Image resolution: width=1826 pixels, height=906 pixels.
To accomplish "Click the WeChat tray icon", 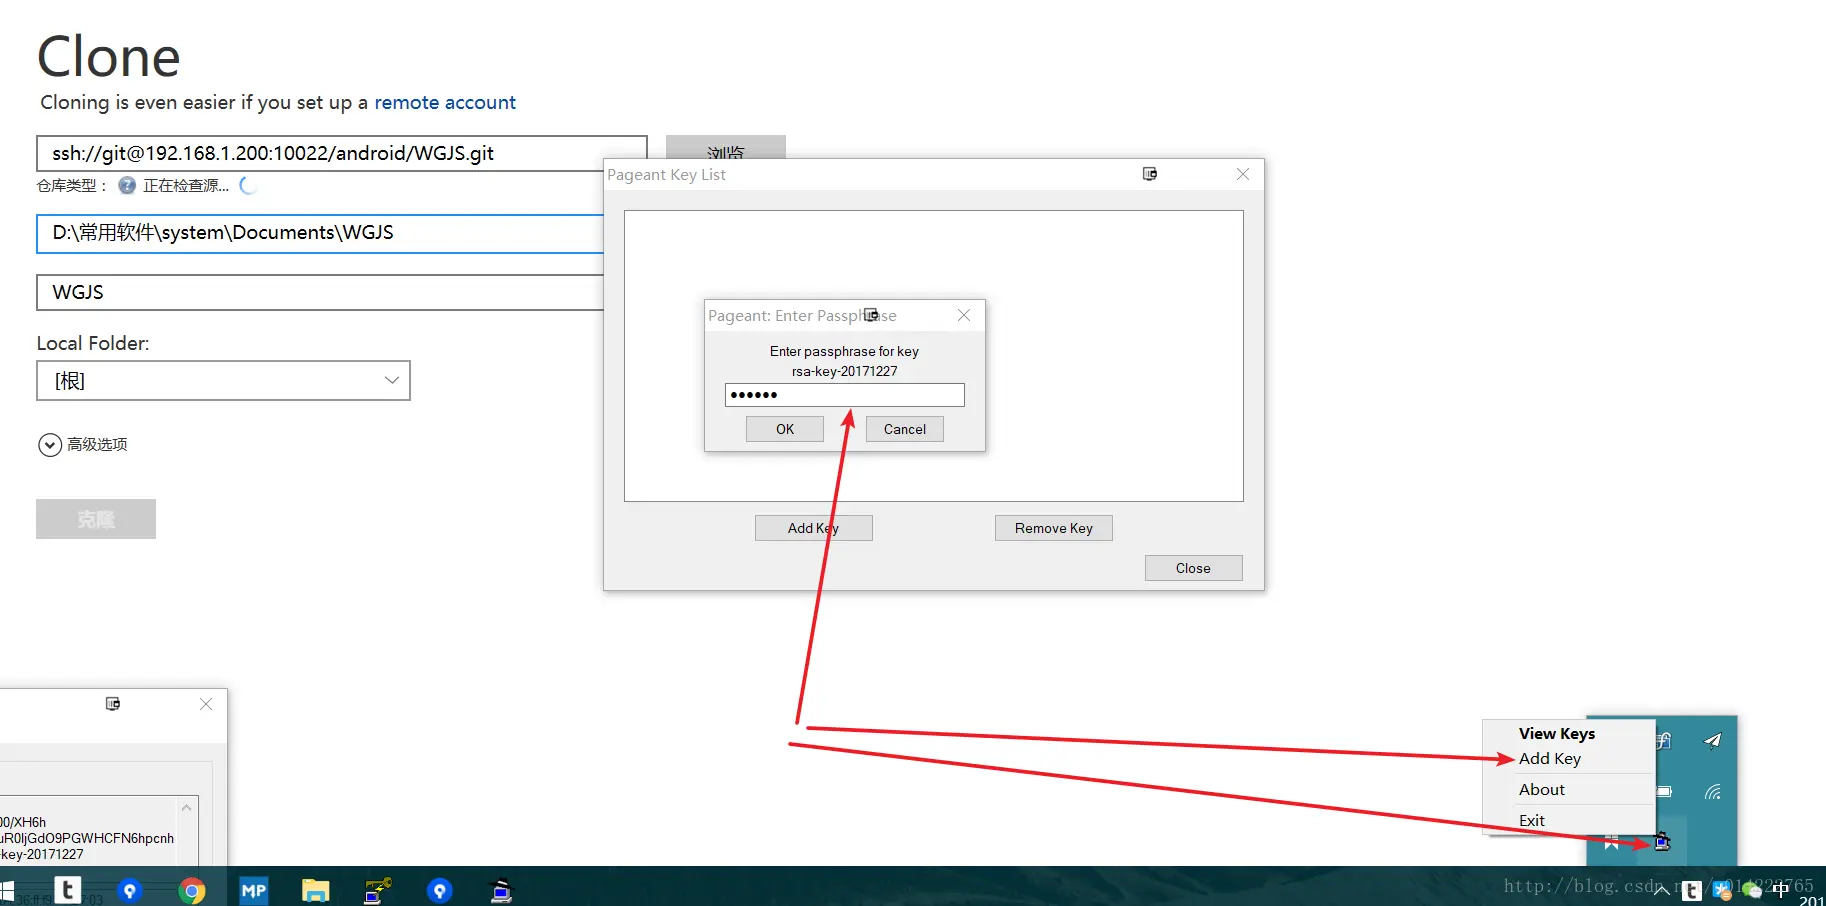I will coord(1752,890).
